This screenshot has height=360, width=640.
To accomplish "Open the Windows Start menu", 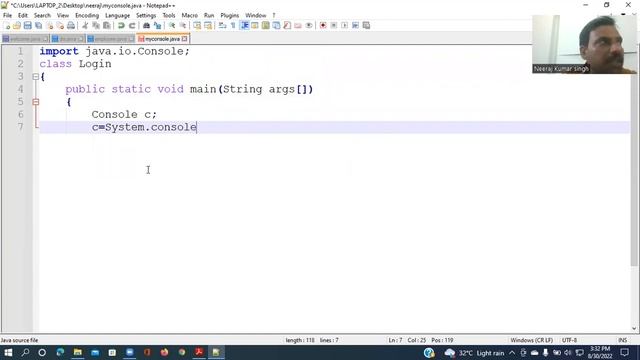I will [8, 353].
